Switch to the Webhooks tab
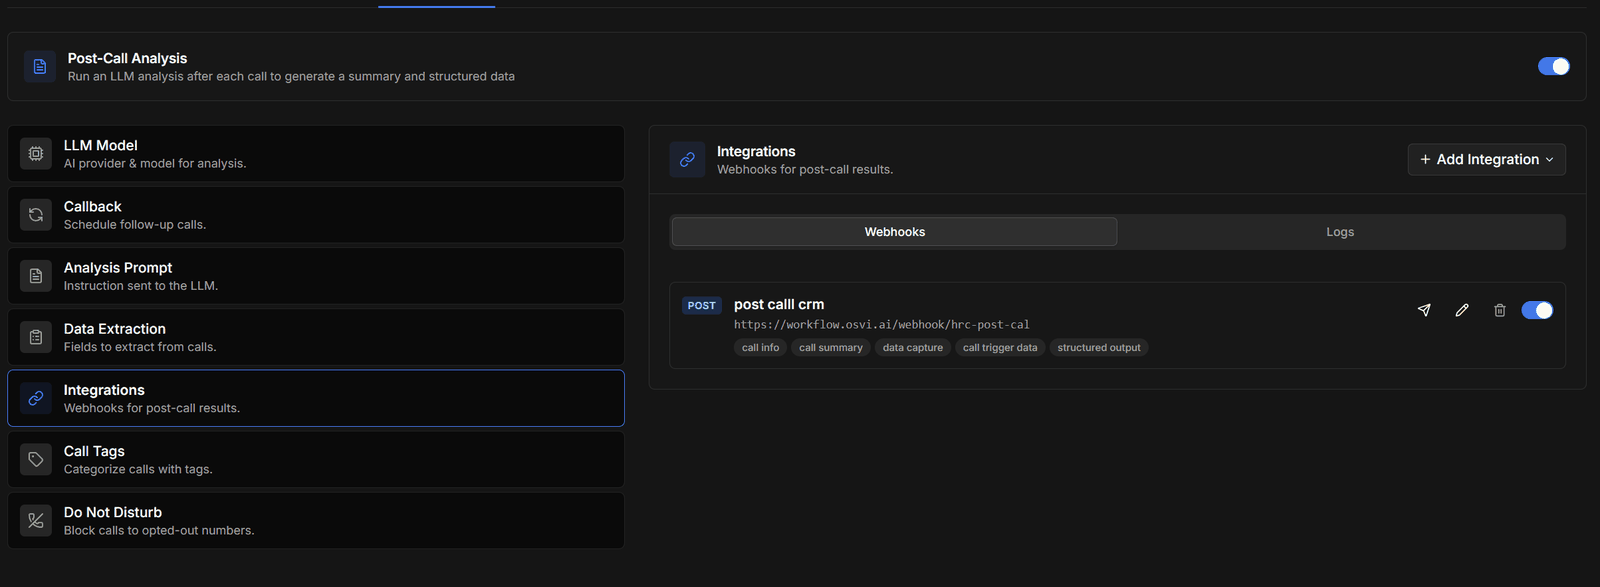The image size is (1600, 587). (894, 232)
